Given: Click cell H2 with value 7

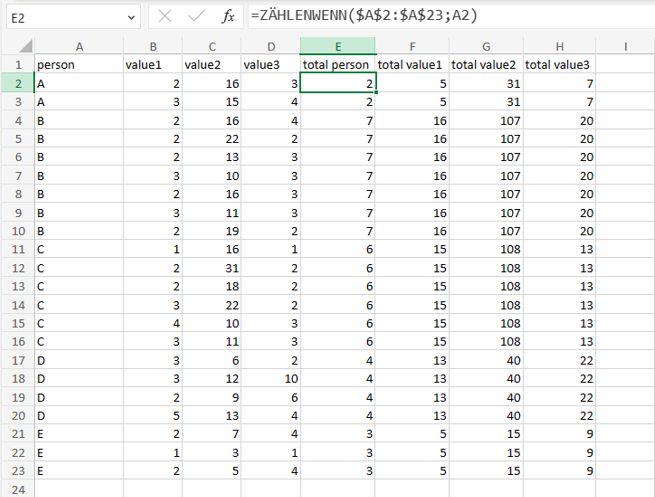Looking at the screenshot, I should coord(559,84).
